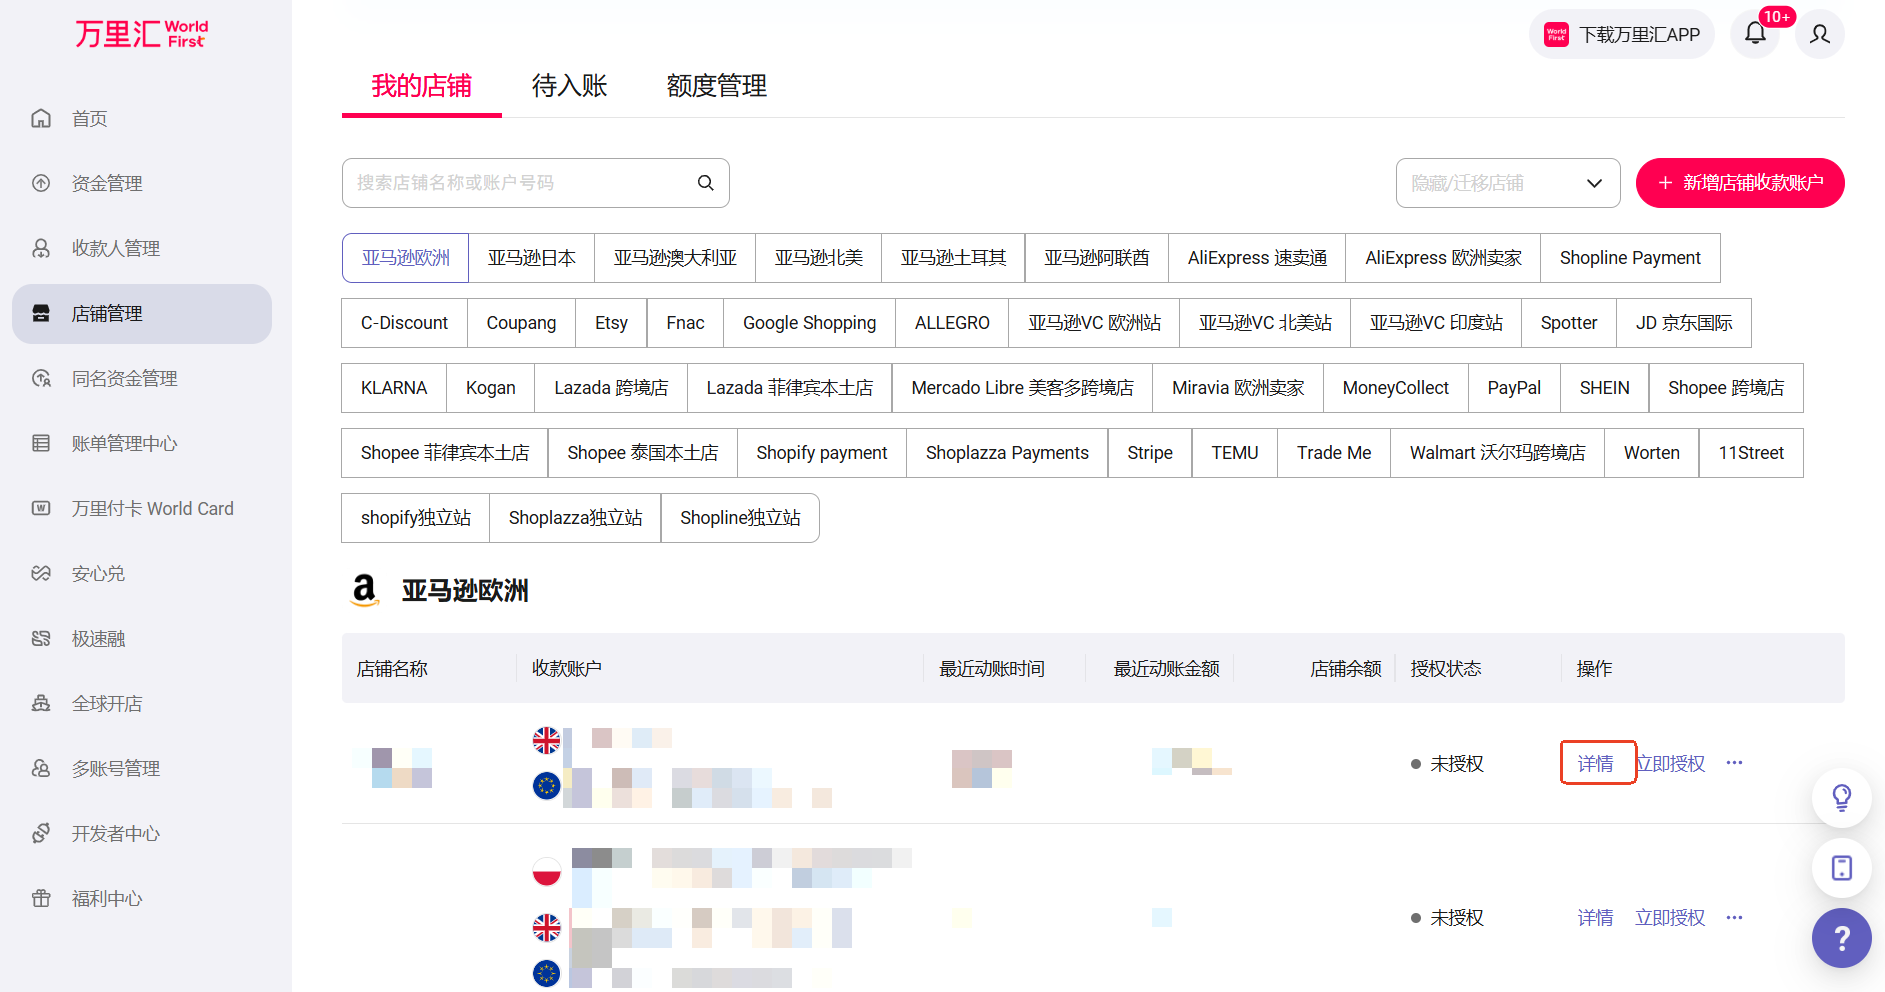This screenshot has width=1885, height=992.
Task: Select the 亚马逊日本 platform filter
Action: tap(531, 258)
